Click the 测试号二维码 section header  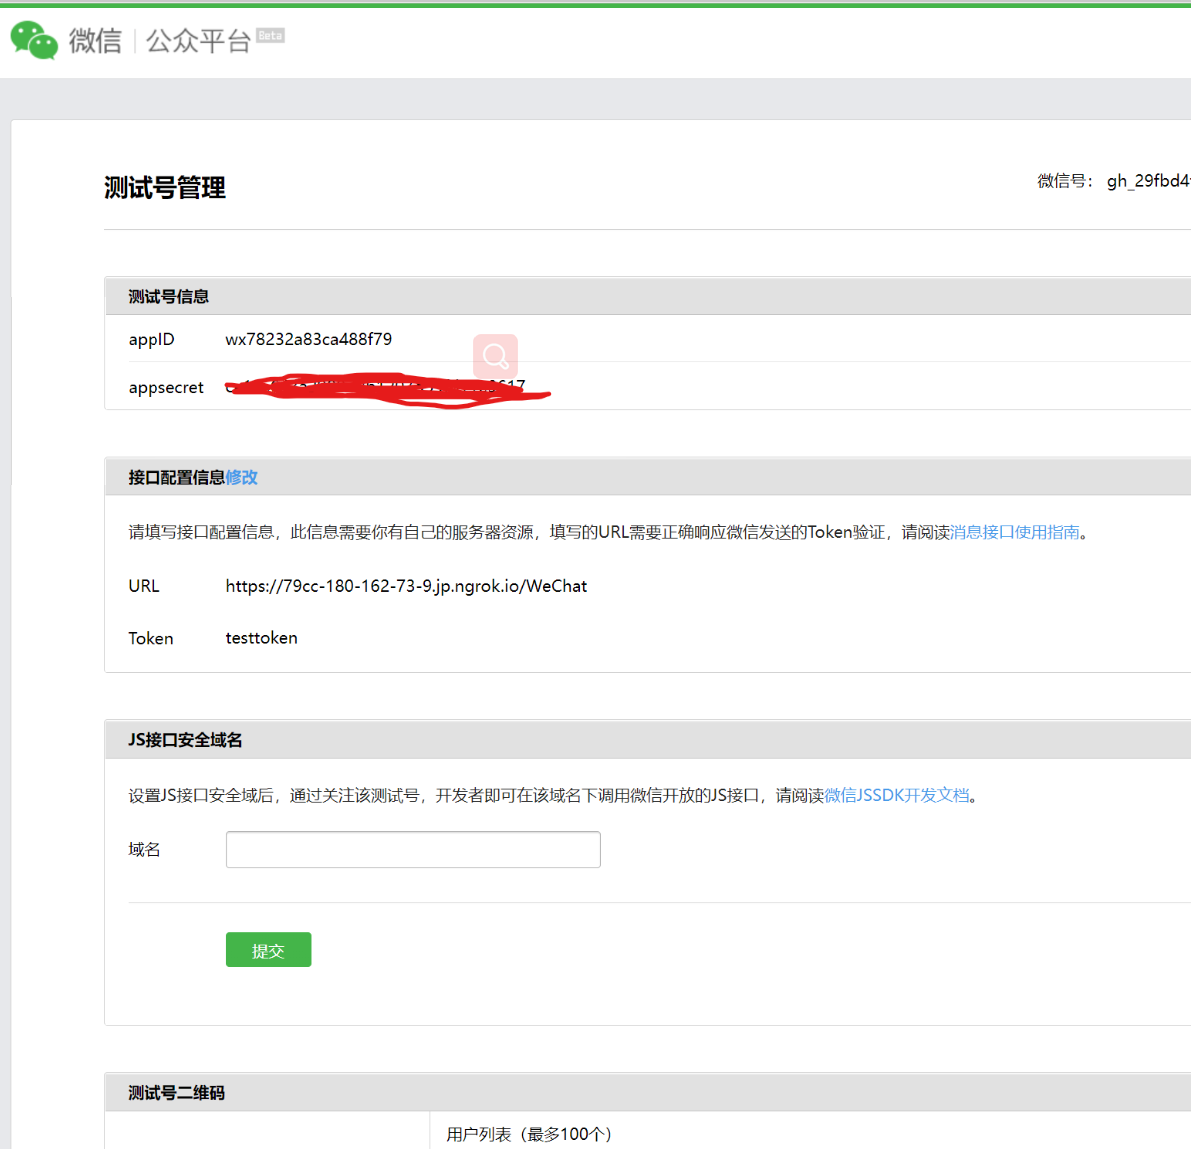(176, 1093)
